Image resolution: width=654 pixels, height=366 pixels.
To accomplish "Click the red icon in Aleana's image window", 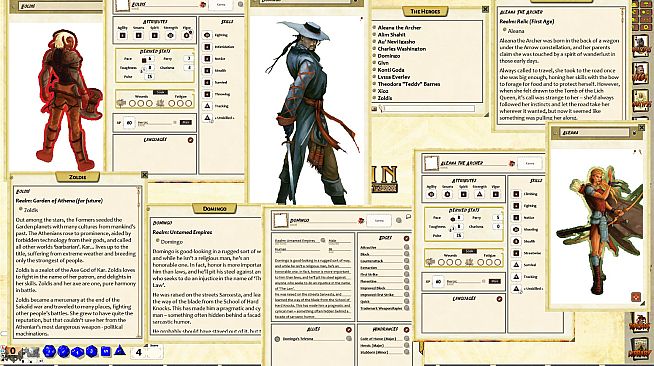I will point(636,297).
